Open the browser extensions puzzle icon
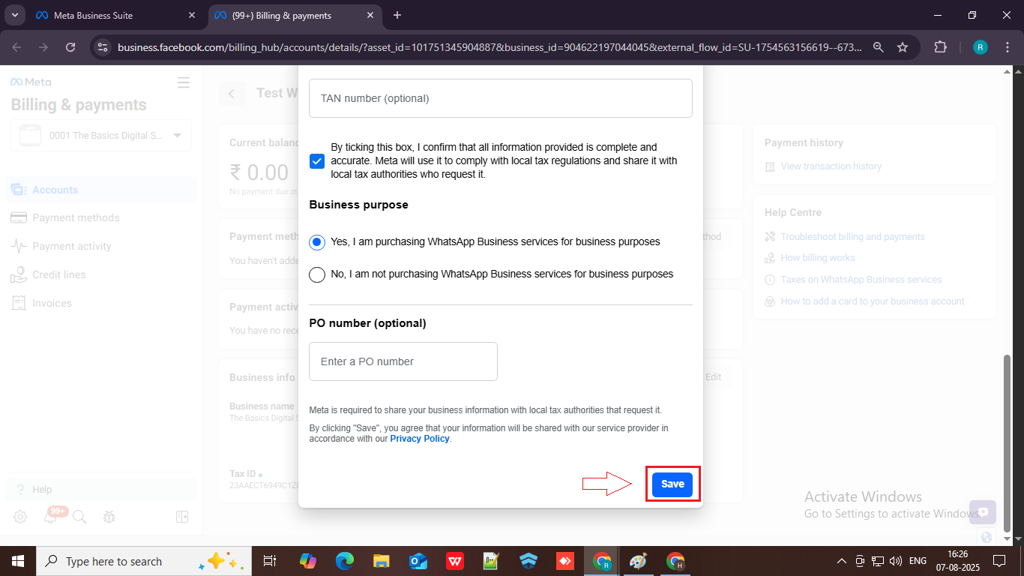The image size is (1024, 576). [x=940, y=47]
